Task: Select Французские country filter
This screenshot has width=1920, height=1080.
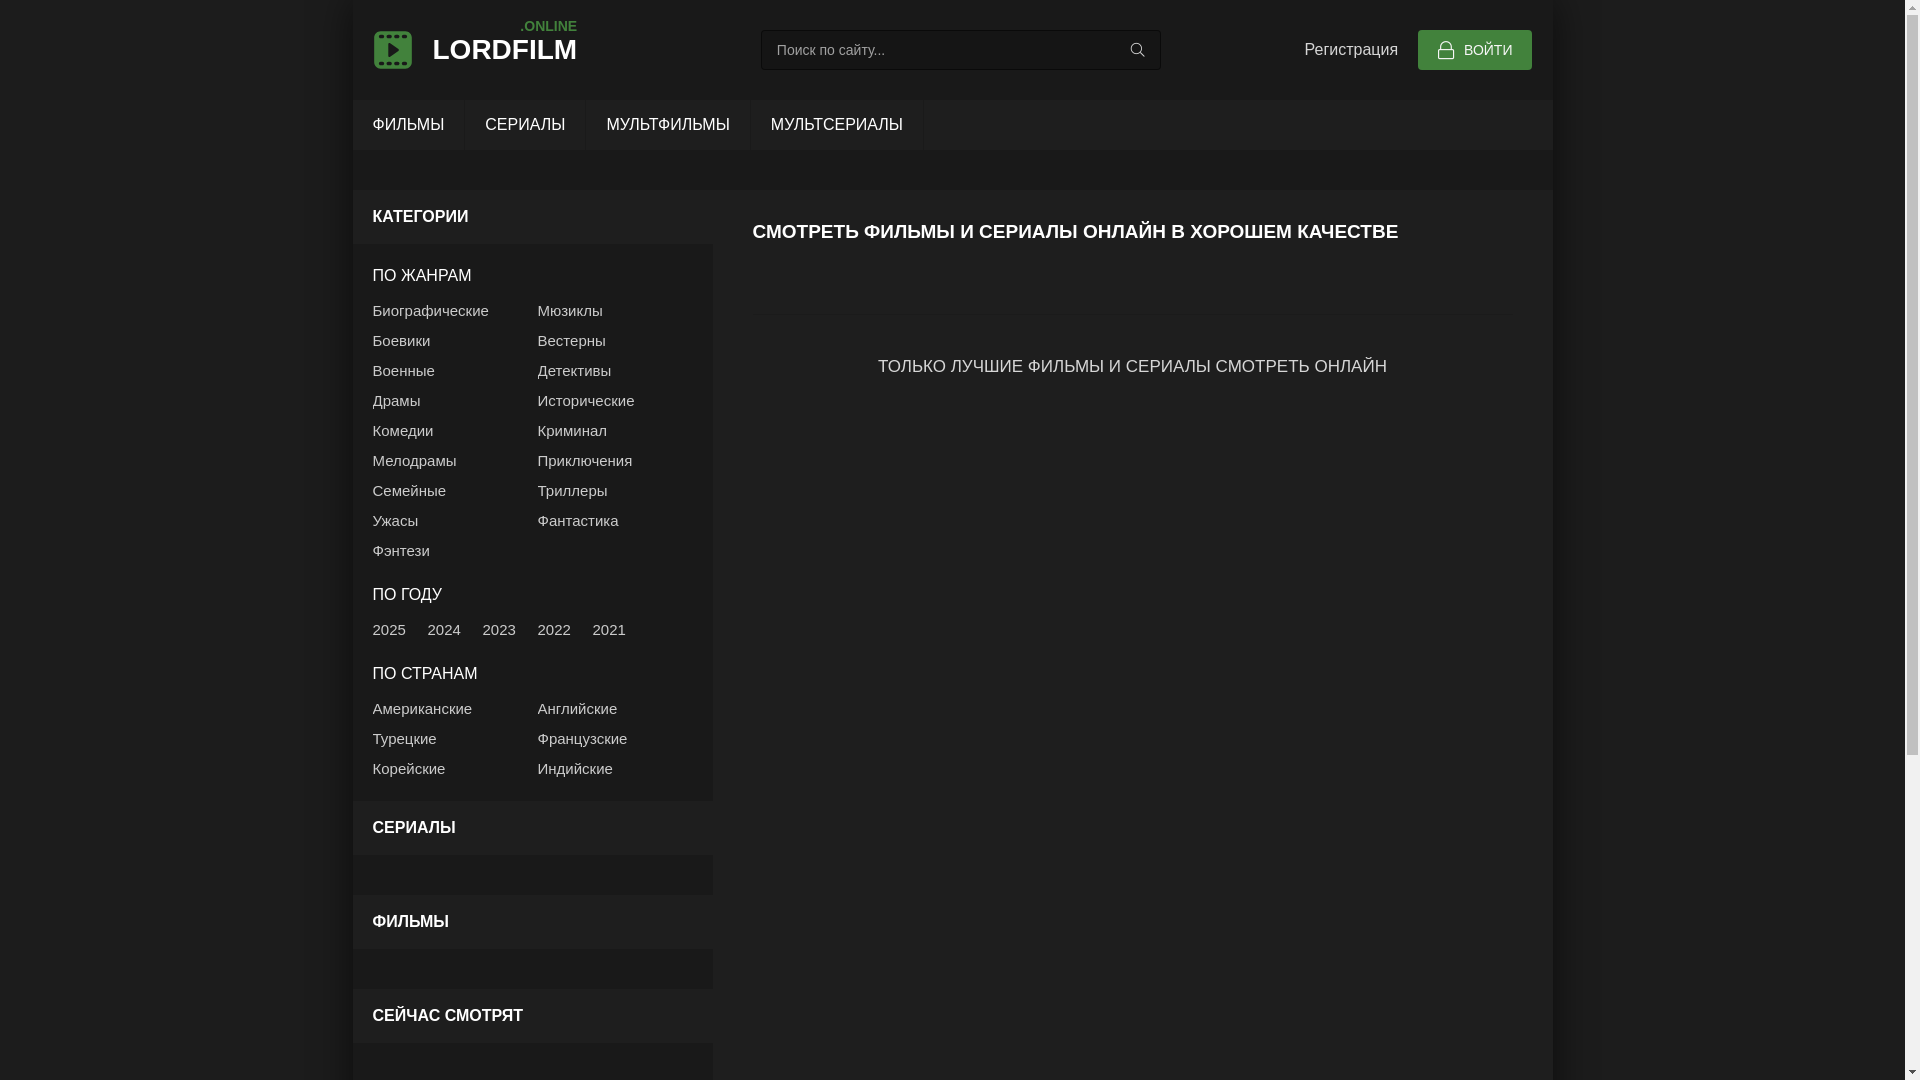Action: [582, 739]
